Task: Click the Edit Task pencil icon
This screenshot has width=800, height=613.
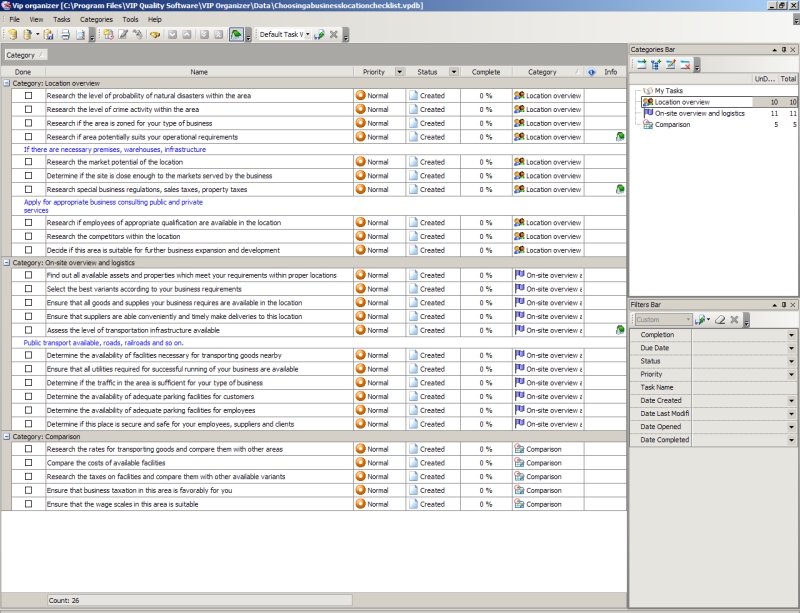Action: pyautogui.click(x=123, y=35)
